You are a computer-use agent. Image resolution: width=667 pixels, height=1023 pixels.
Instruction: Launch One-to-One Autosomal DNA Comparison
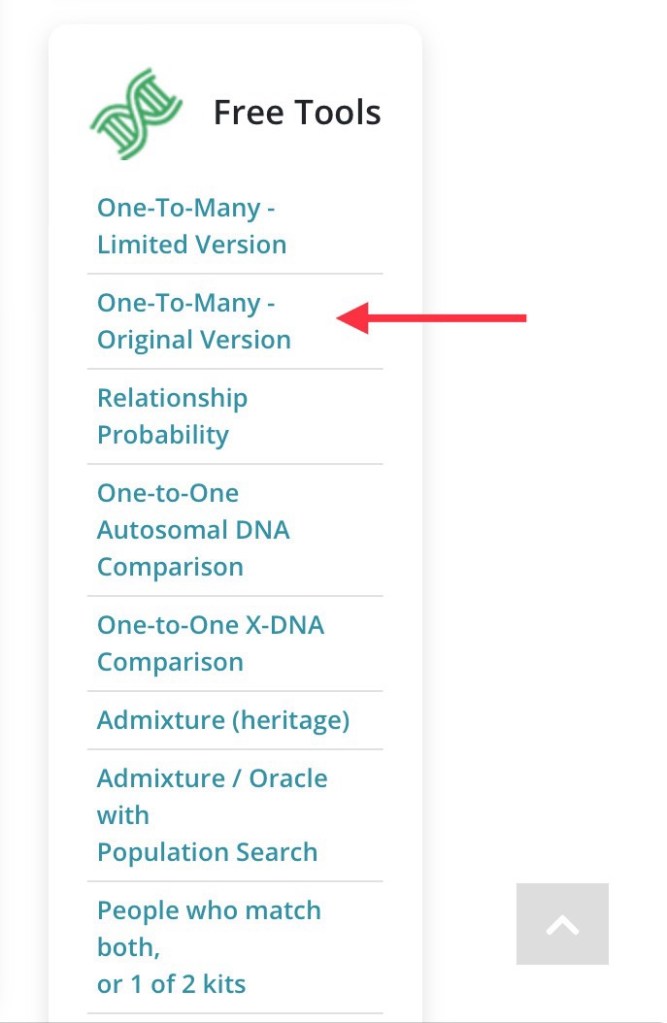(192, 530)
